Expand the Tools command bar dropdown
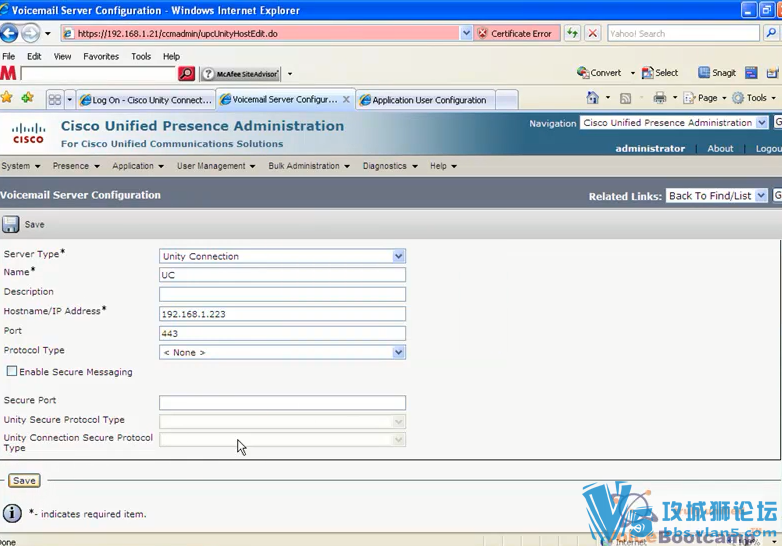Viewport: 782px width, 546px height. pyautogui.click(x=774, y=98)
